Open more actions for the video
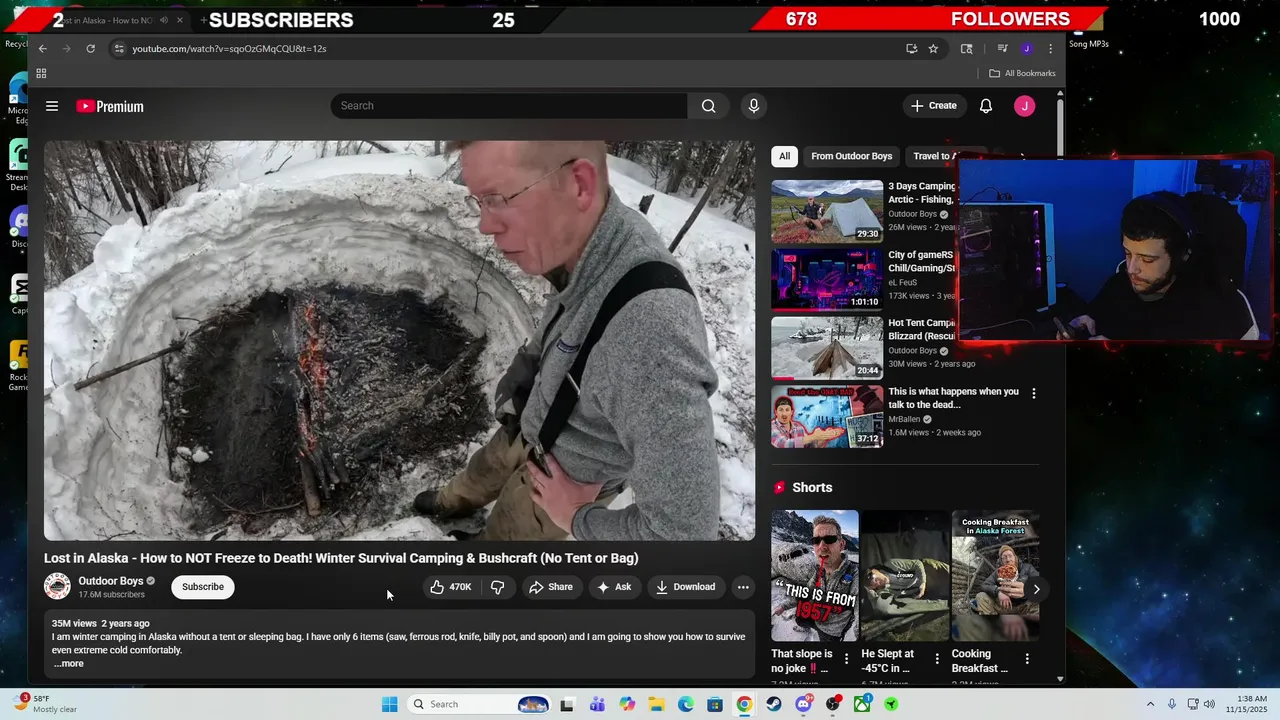Viewport: 1280px width, 720px height. (x=742, y=587)
